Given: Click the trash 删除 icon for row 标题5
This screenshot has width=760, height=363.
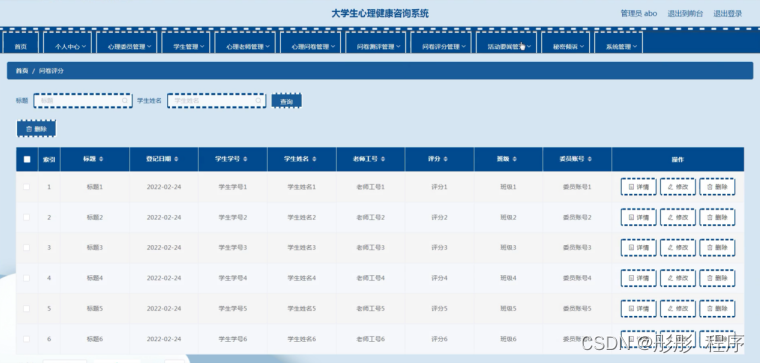Looking at the screenshot, I should pyautogui.click(x=710, y=309).
